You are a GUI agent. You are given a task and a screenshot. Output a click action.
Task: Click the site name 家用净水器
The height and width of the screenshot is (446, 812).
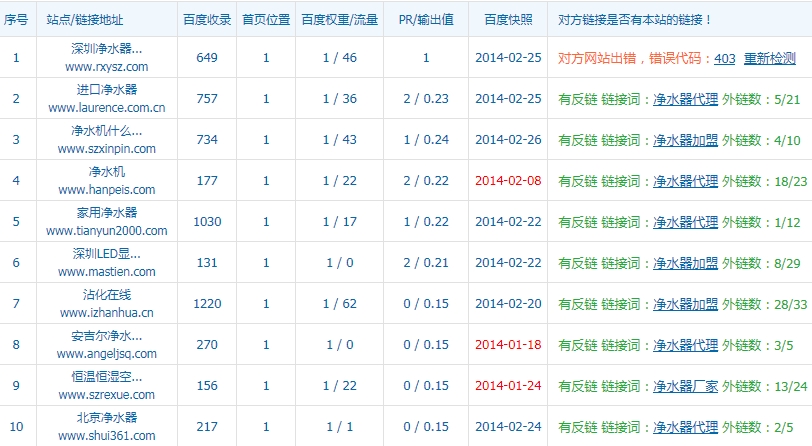tap(107, 212)
